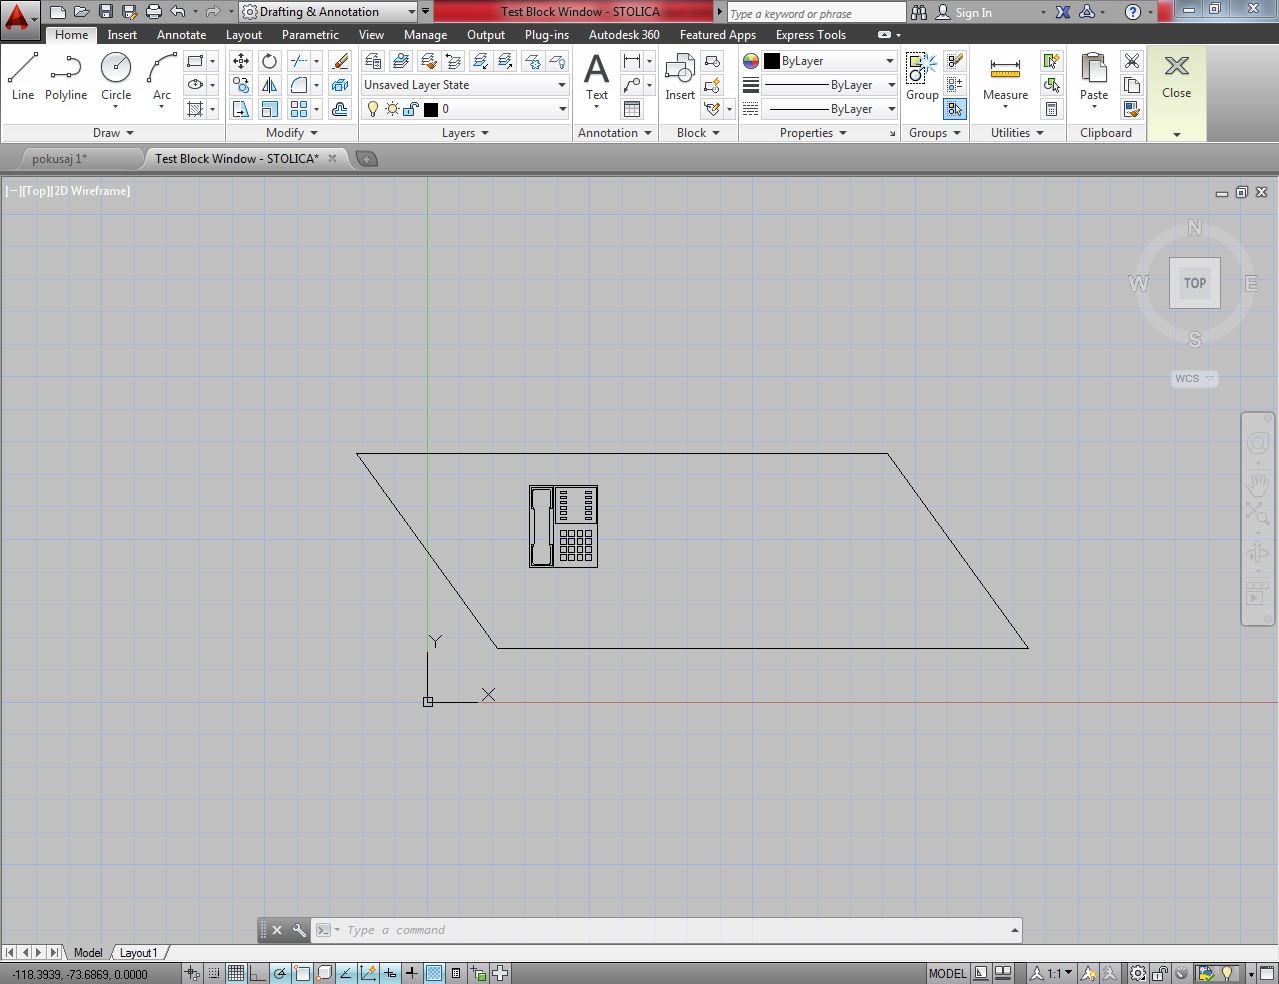Toggle Snap Mode in status bar
This screenshot has height=984, width=1279.
pyautogui.click(x=214, y=973)
